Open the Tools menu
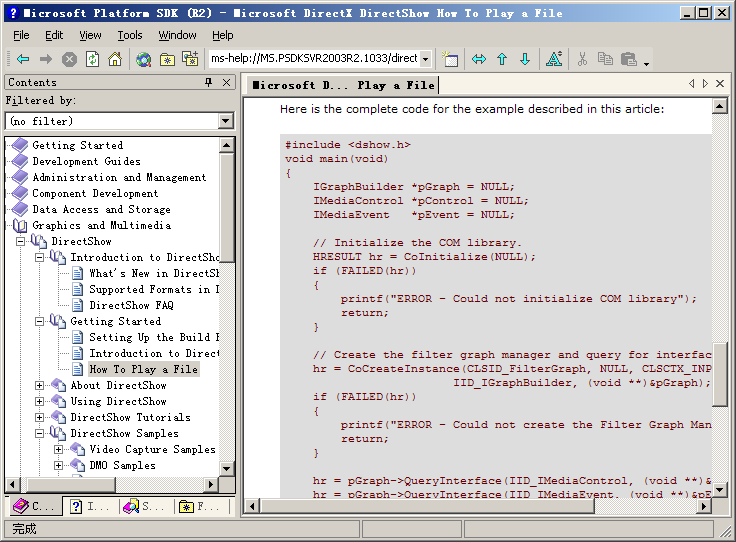Image resolution: width=736 pixels, height=542 pixels. pyautogui.click(x=130, y=36)
